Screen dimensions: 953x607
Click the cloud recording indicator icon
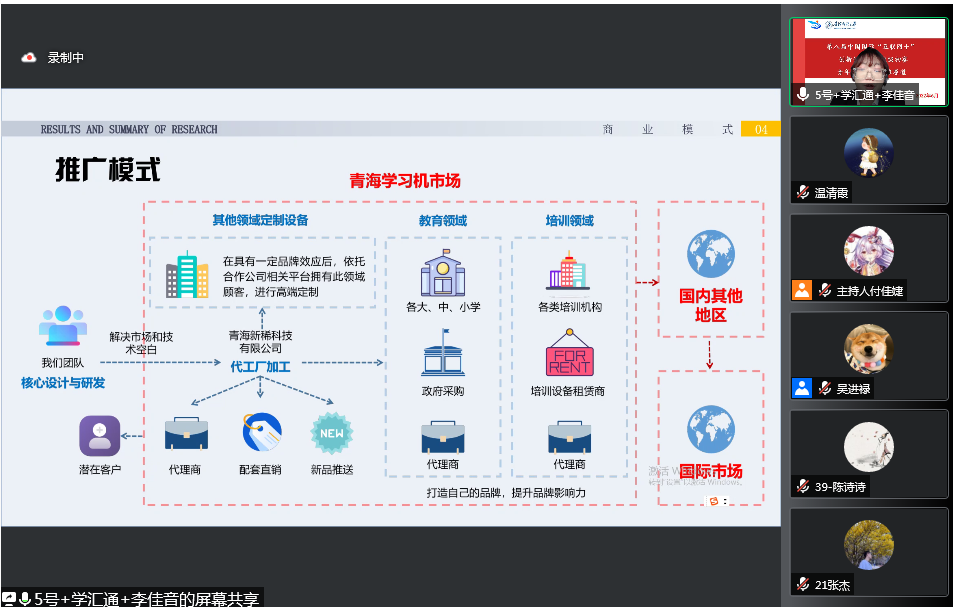pos(29,58)
